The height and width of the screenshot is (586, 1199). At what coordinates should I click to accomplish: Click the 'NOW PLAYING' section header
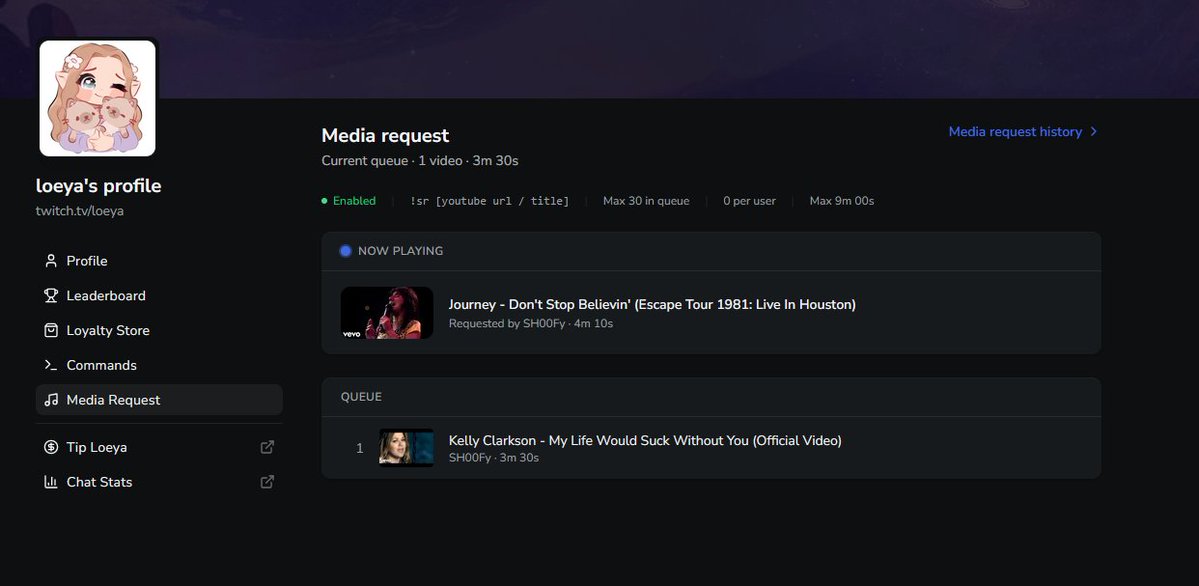pos(401,251)
